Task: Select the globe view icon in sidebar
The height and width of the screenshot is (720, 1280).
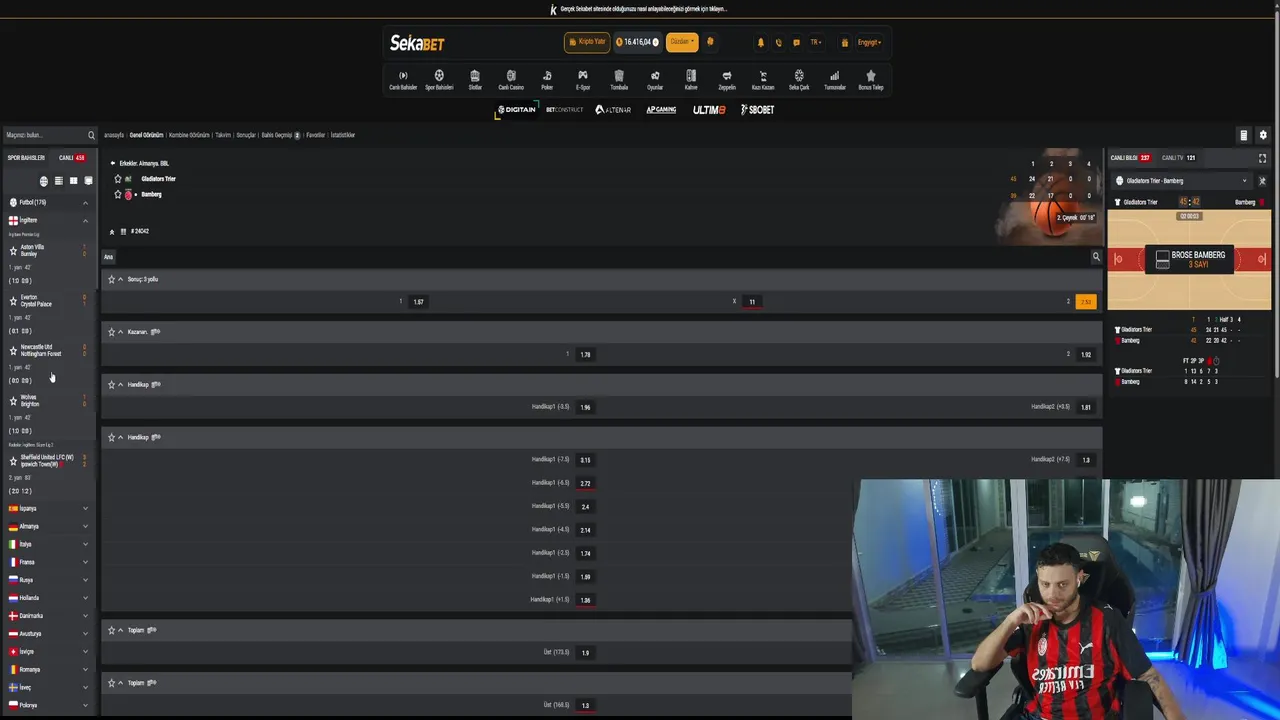Action: tap(43, 181)
